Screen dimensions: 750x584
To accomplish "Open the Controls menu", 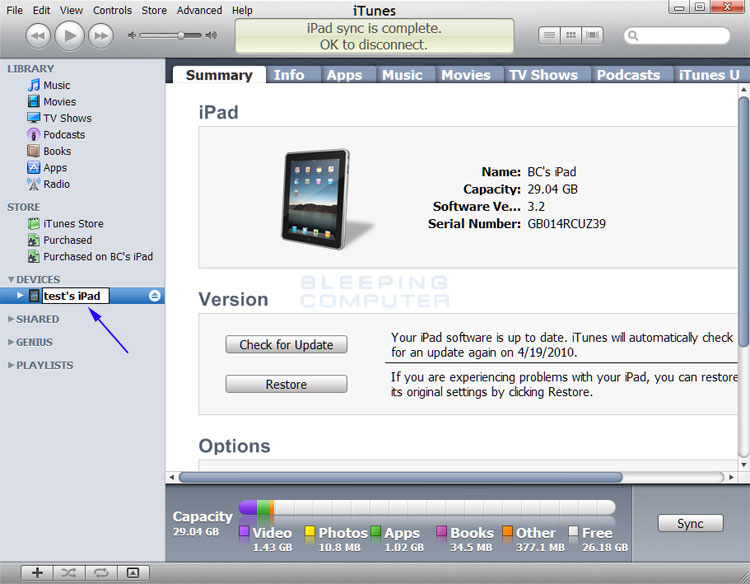I will click(112, 10).
